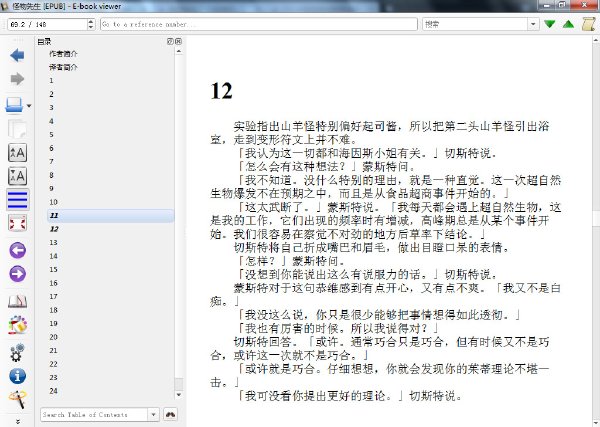Click the binoculars find button

[170, 414]
